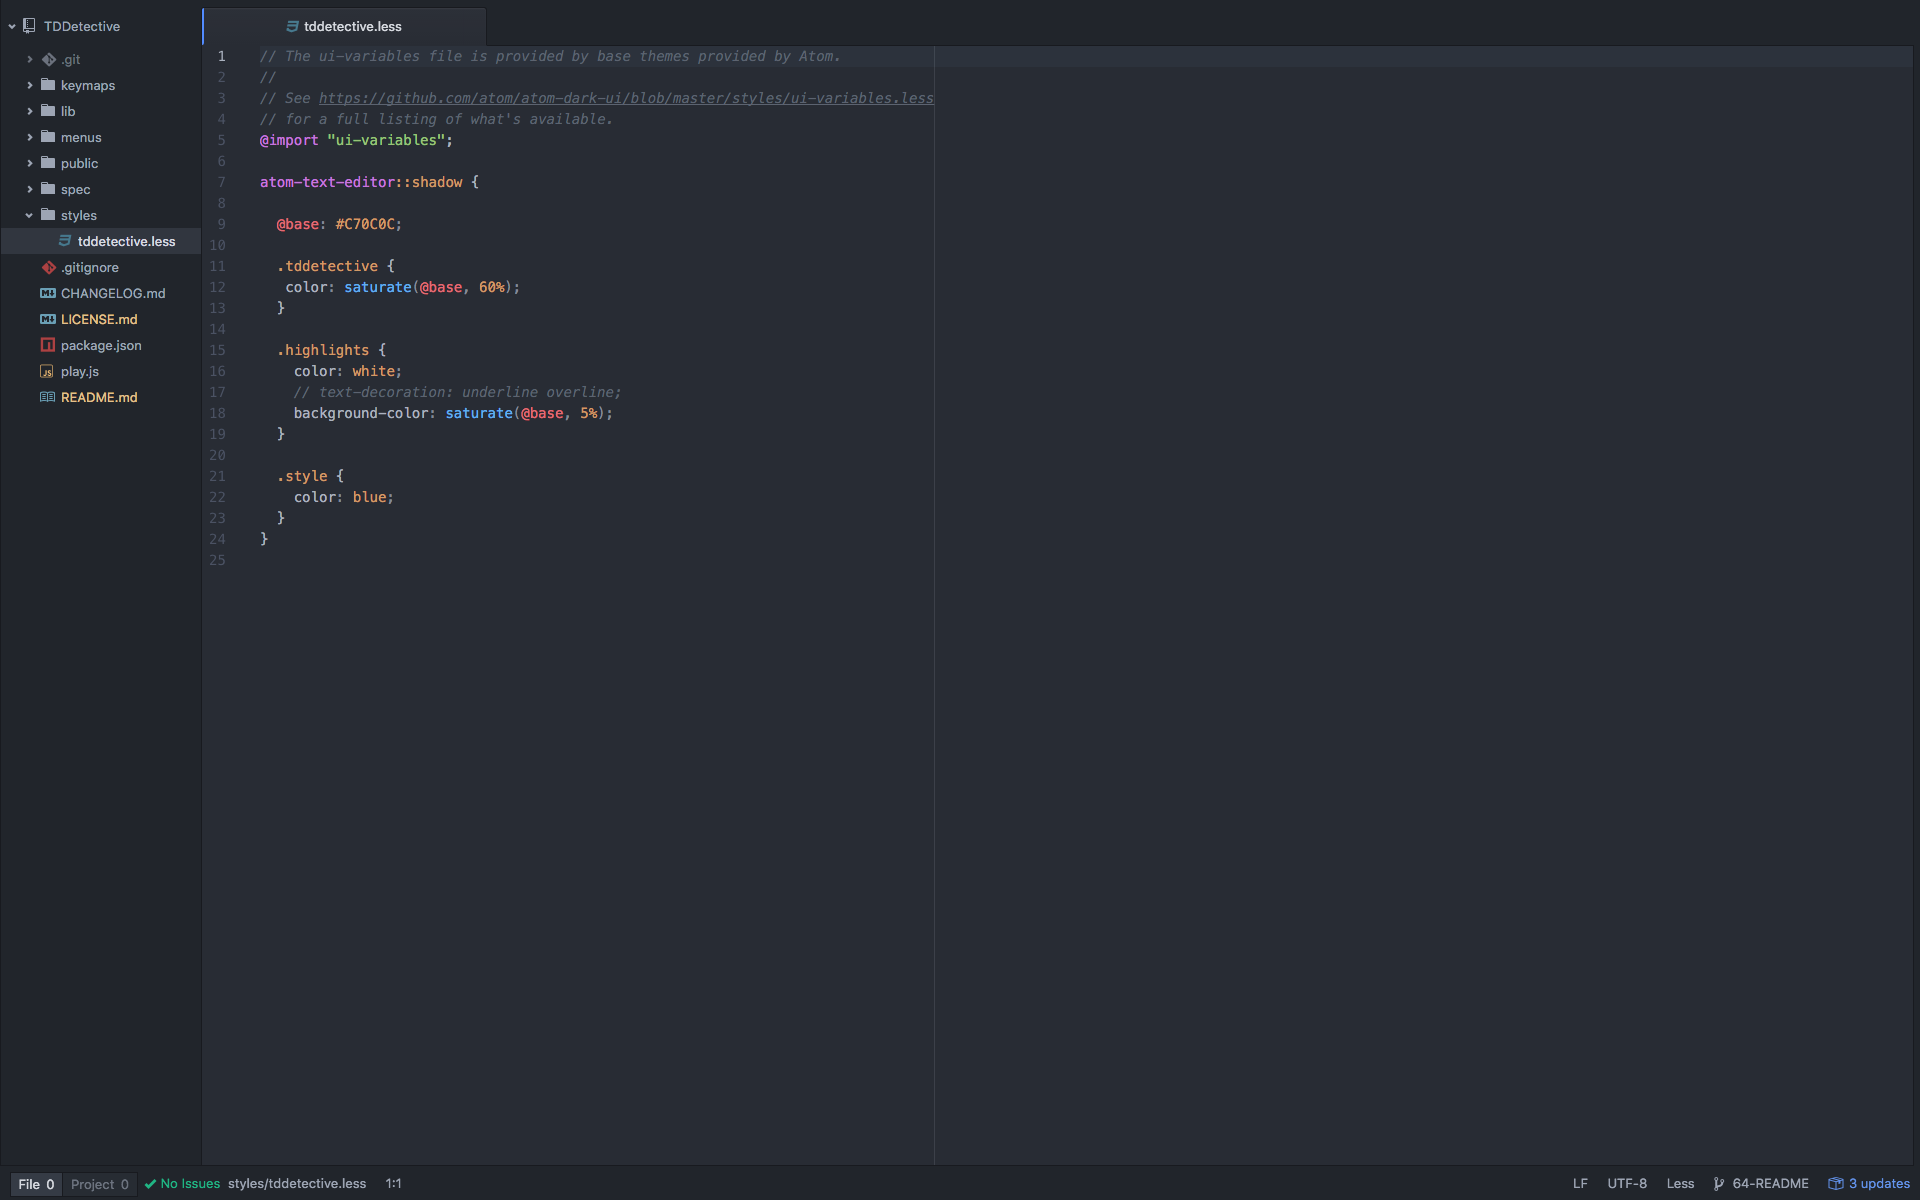The image size is (1920, 1200).
Task: Select the File 0 linter tab
Action: 36,1184
